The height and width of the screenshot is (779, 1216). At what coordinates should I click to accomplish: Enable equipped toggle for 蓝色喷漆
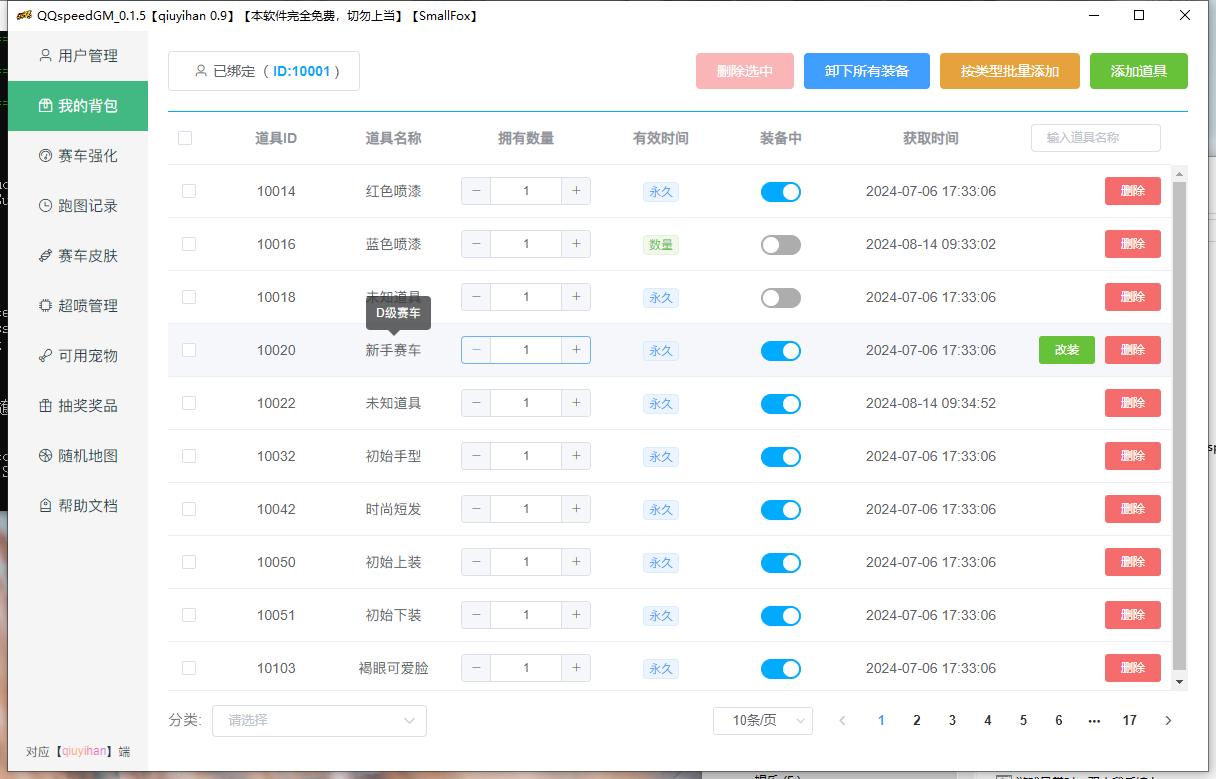coord(780,244)
